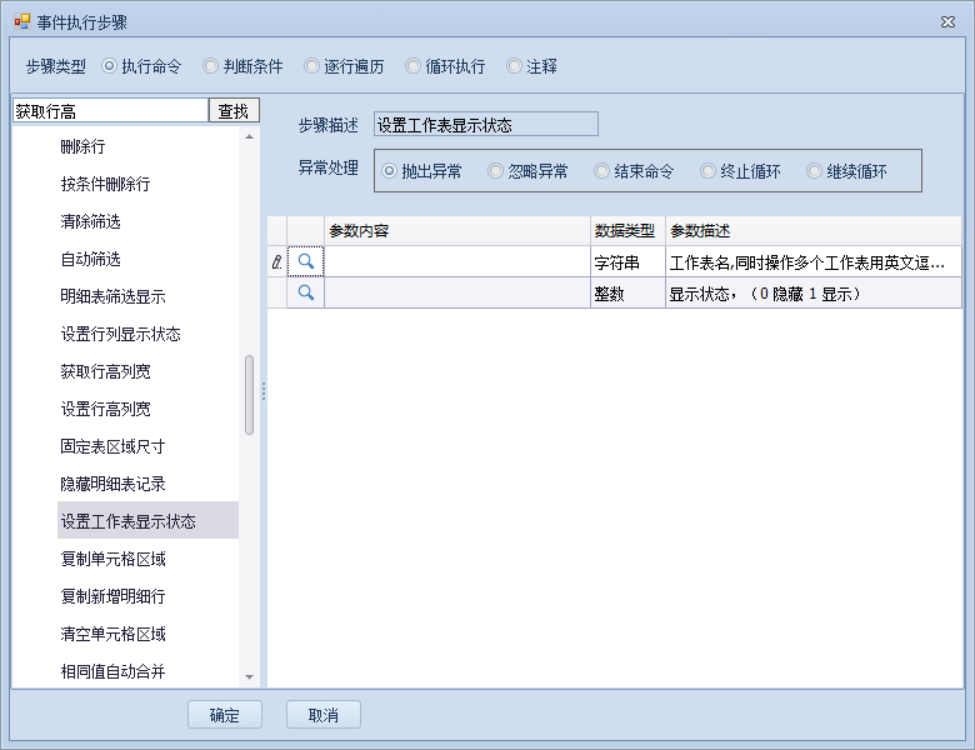Click magnifier icon in the string parameter row
Image resolution: width=975 pixels, height=750 pixels.
point(306,261)
